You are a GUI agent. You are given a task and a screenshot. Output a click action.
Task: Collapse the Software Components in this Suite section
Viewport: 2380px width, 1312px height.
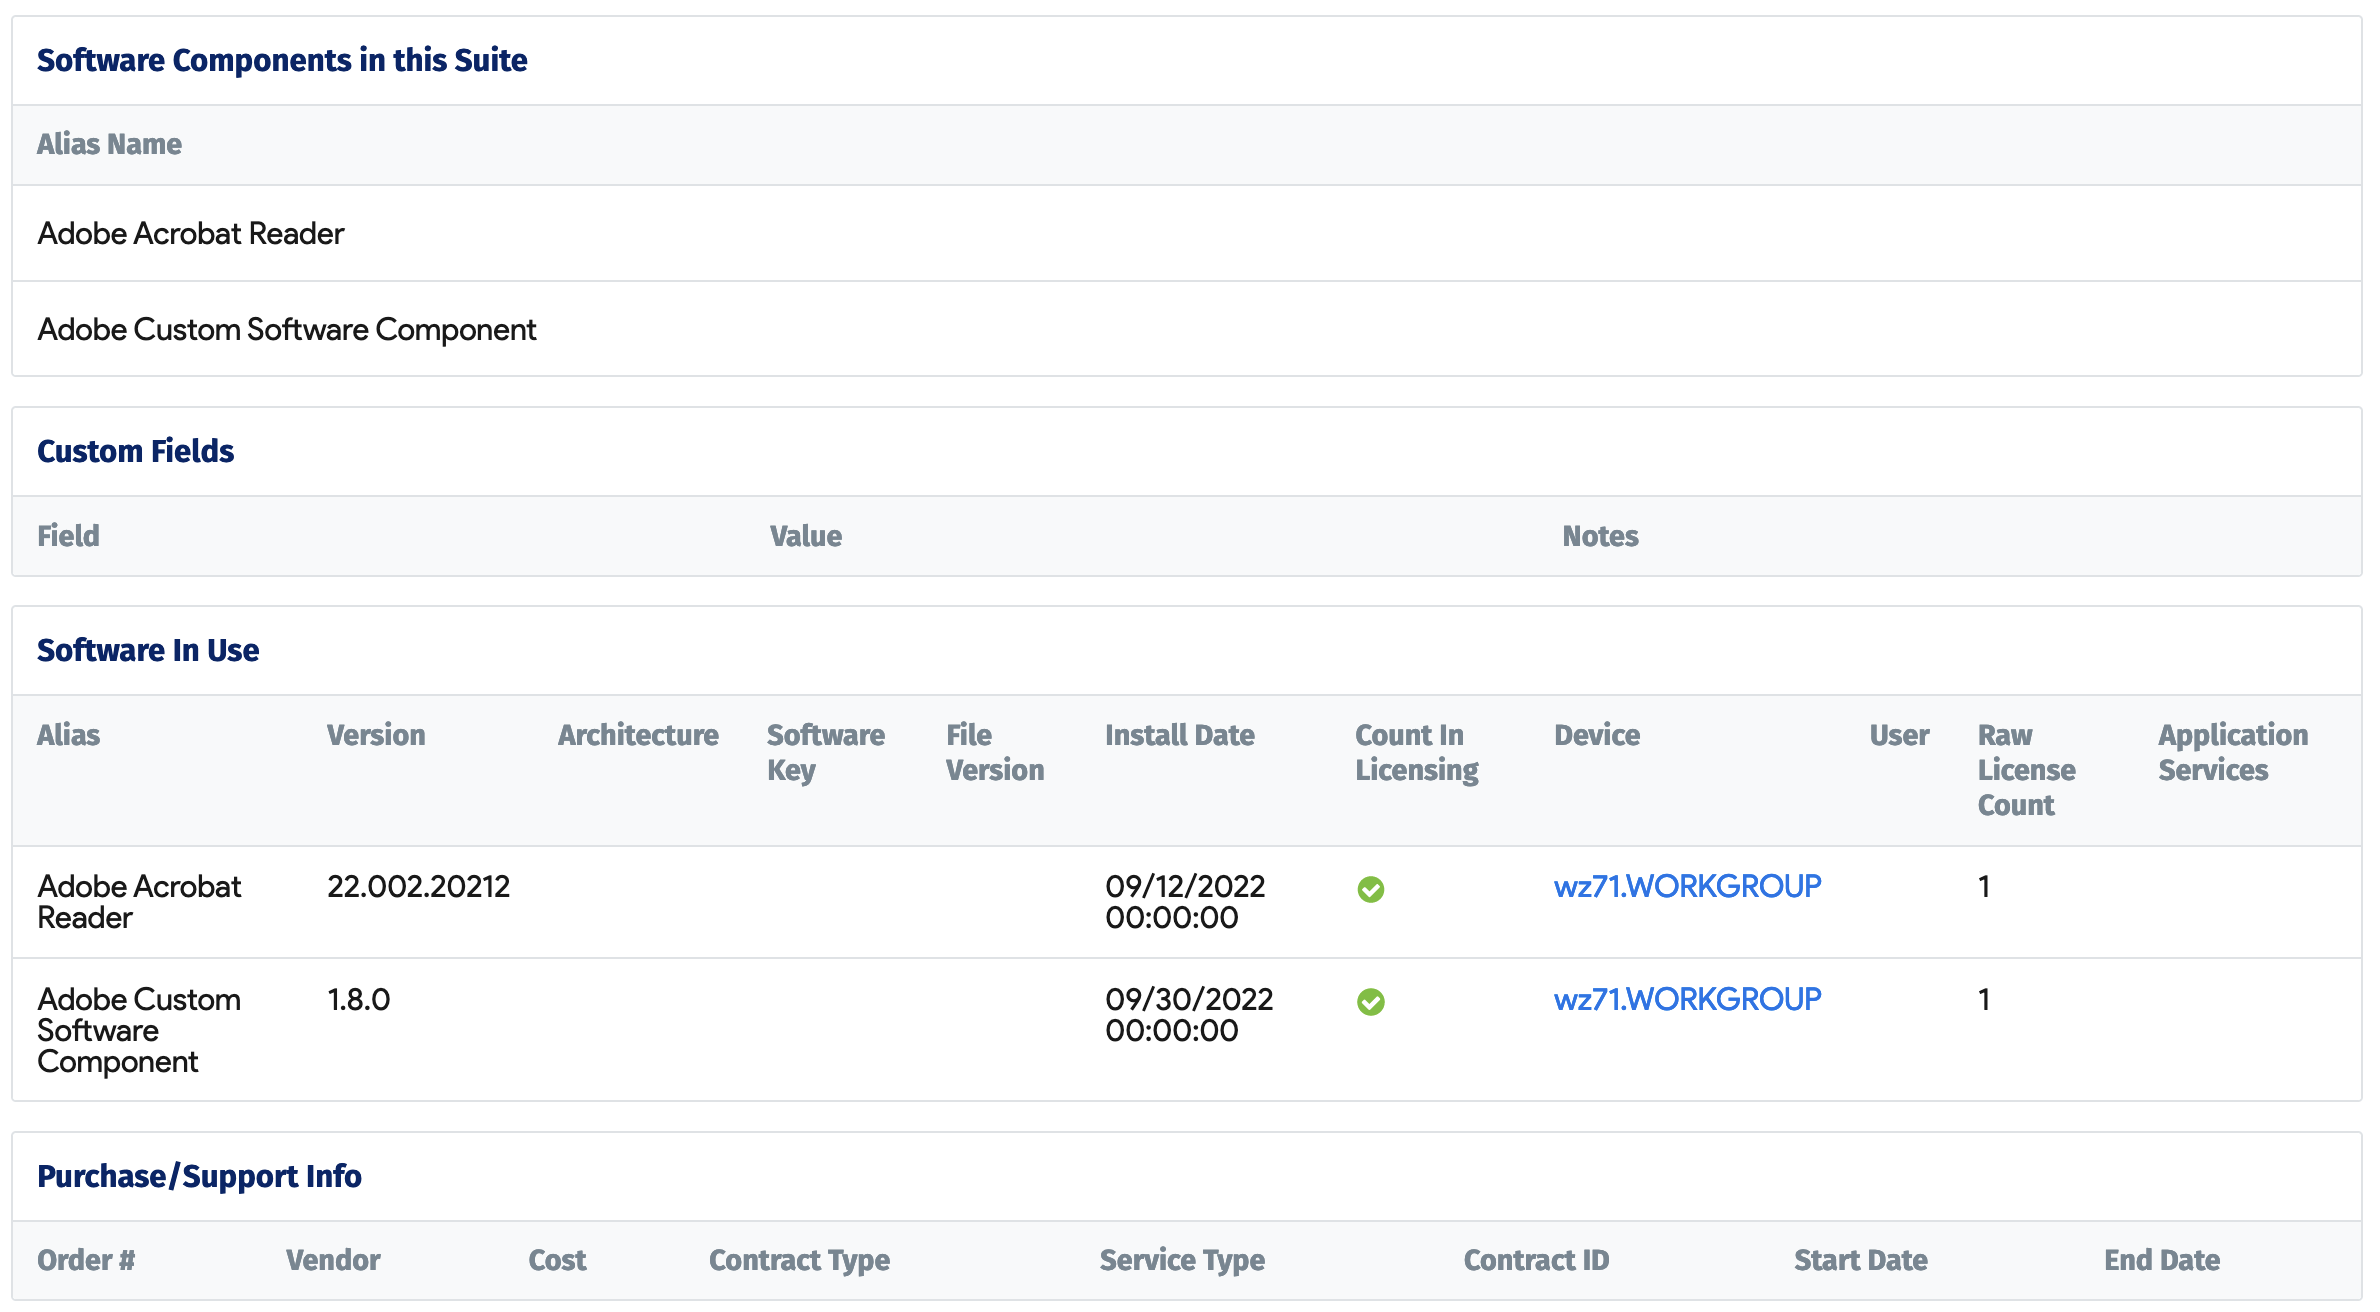pyautogui.click(x=281, y=60)
